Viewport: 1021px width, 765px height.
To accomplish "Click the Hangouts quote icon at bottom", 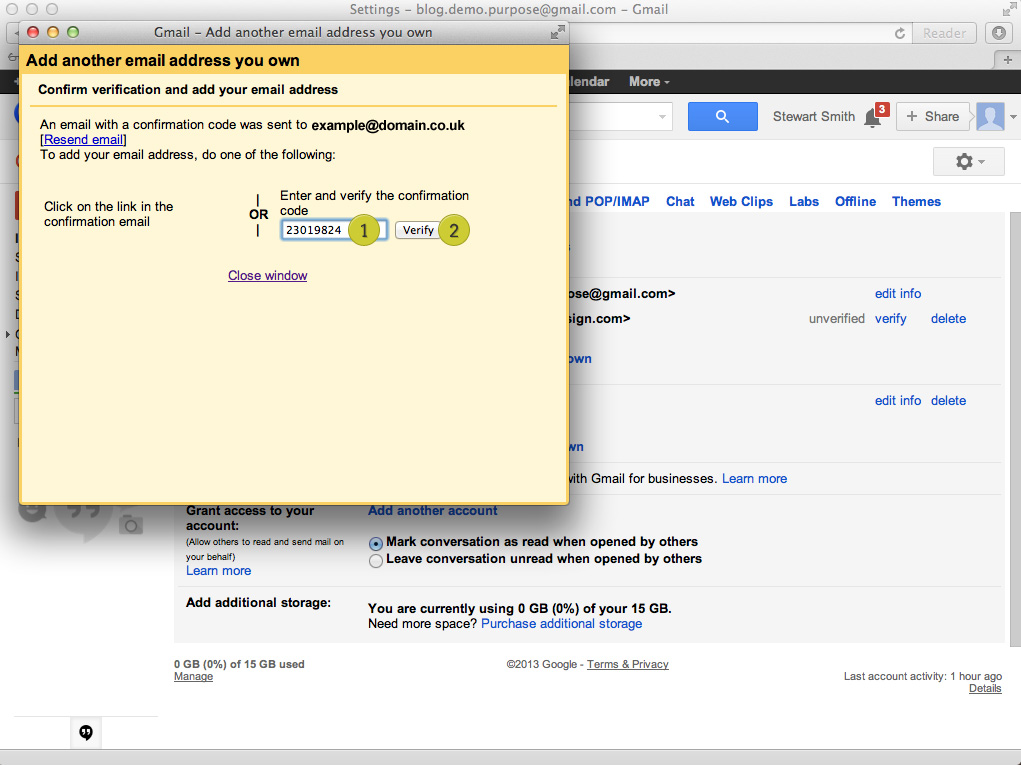I will click(x=86, y=733).
